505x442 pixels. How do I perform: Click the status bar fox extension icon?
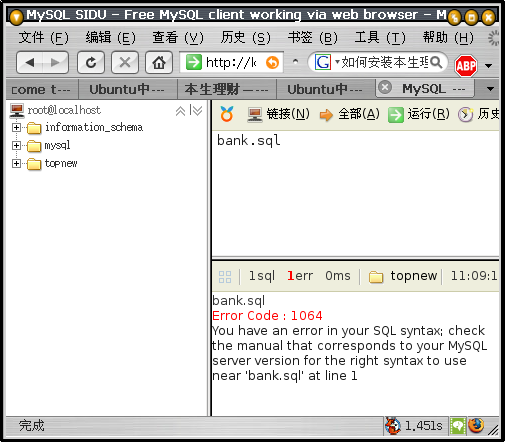393,426
